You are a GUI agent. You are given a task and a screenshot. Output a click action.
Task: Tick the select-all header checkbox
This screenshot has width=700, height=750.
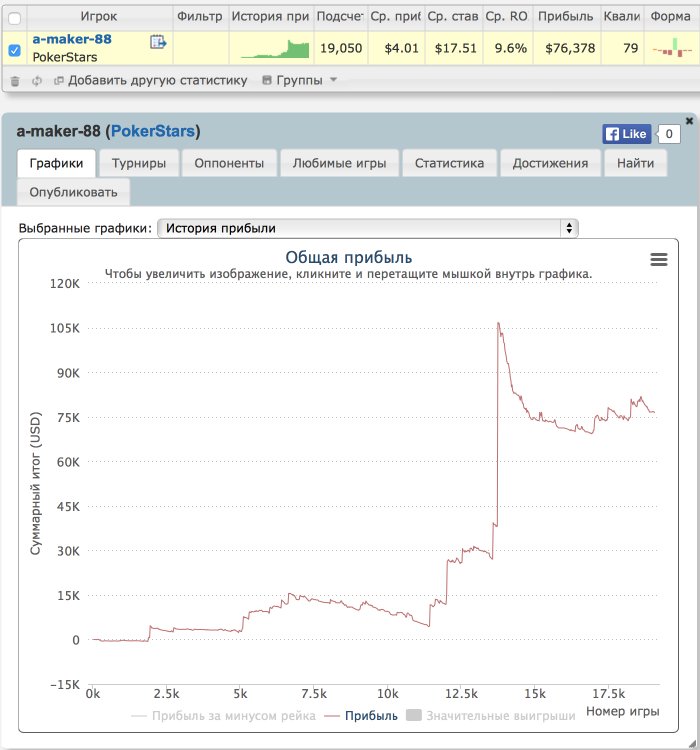click(15, 18)
